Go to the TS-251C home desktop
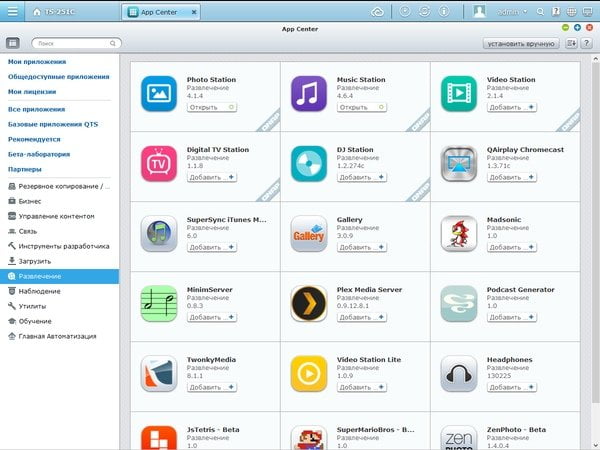 click(x=54, y=12)
